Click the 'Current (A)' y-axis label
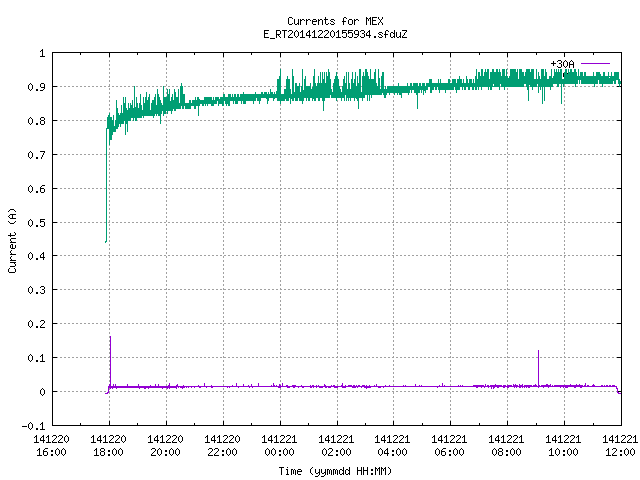The width and height of the screenshot is (640, 480). pyautogui.click(x=12, y=240)
